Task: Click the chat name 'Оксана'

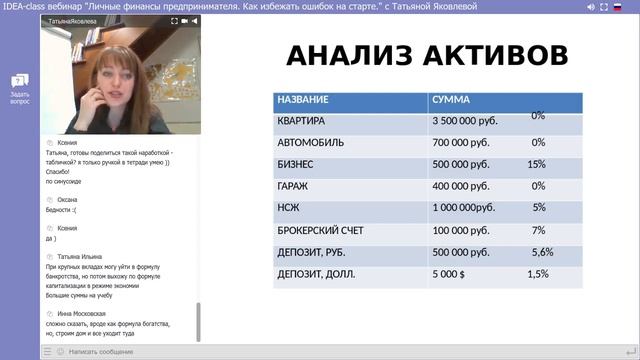Action: (67, 200)
